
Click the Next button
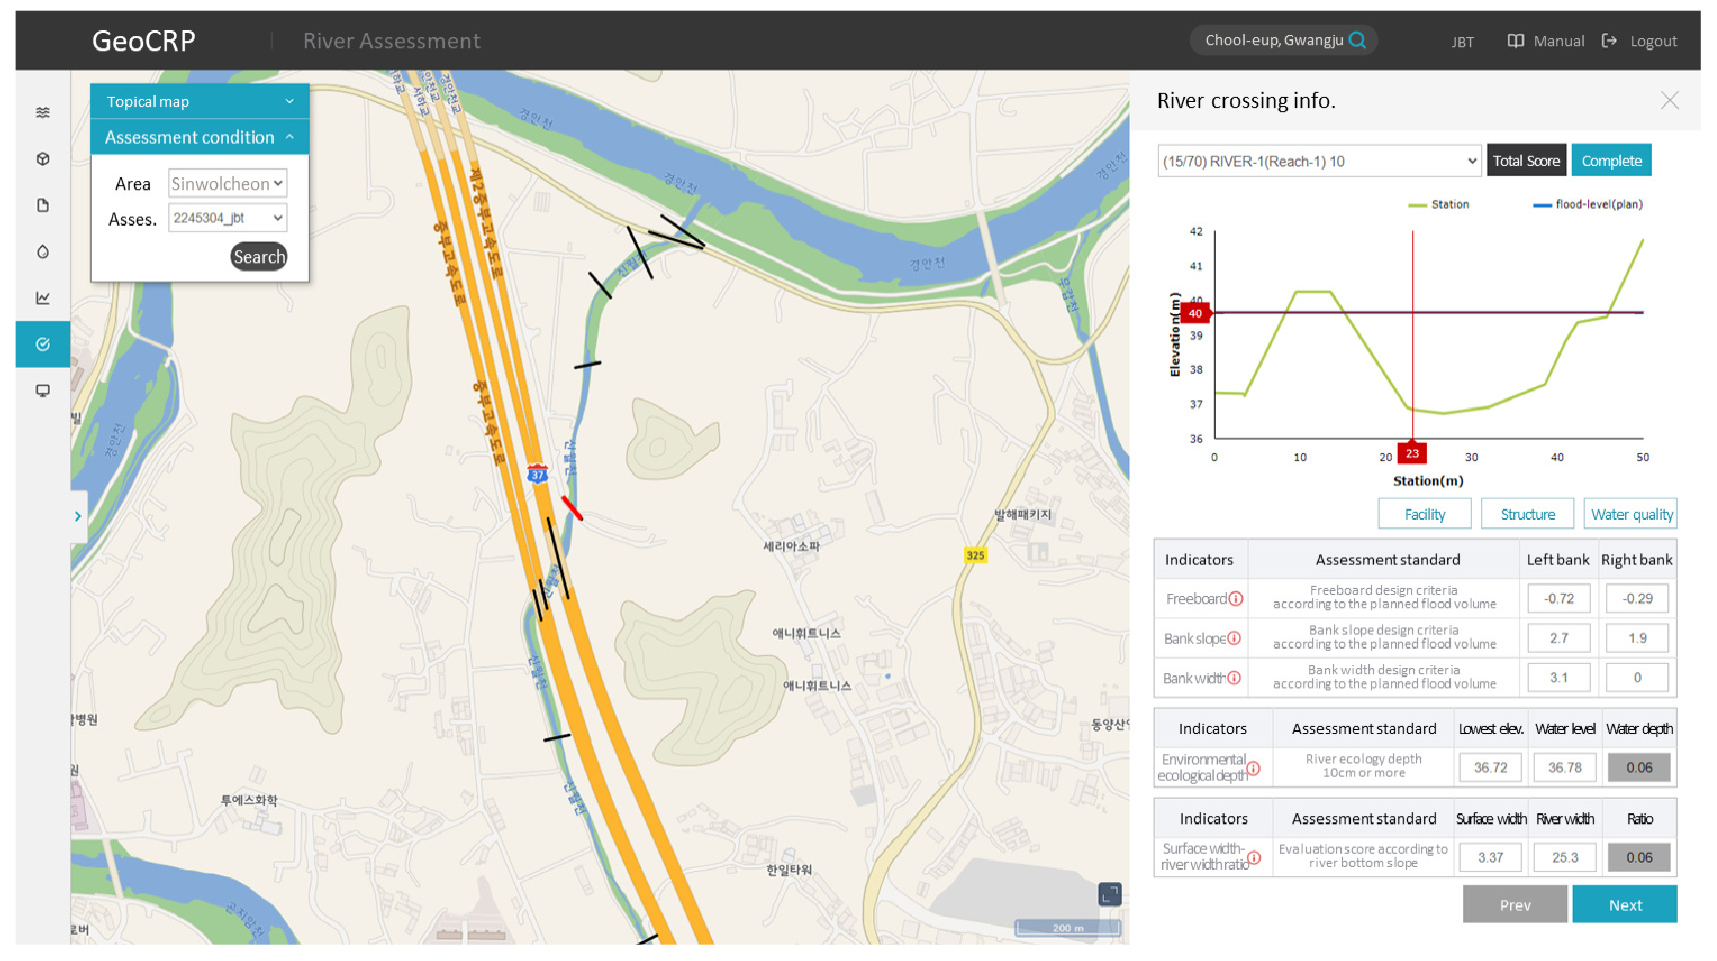(x=1624, y=905)
